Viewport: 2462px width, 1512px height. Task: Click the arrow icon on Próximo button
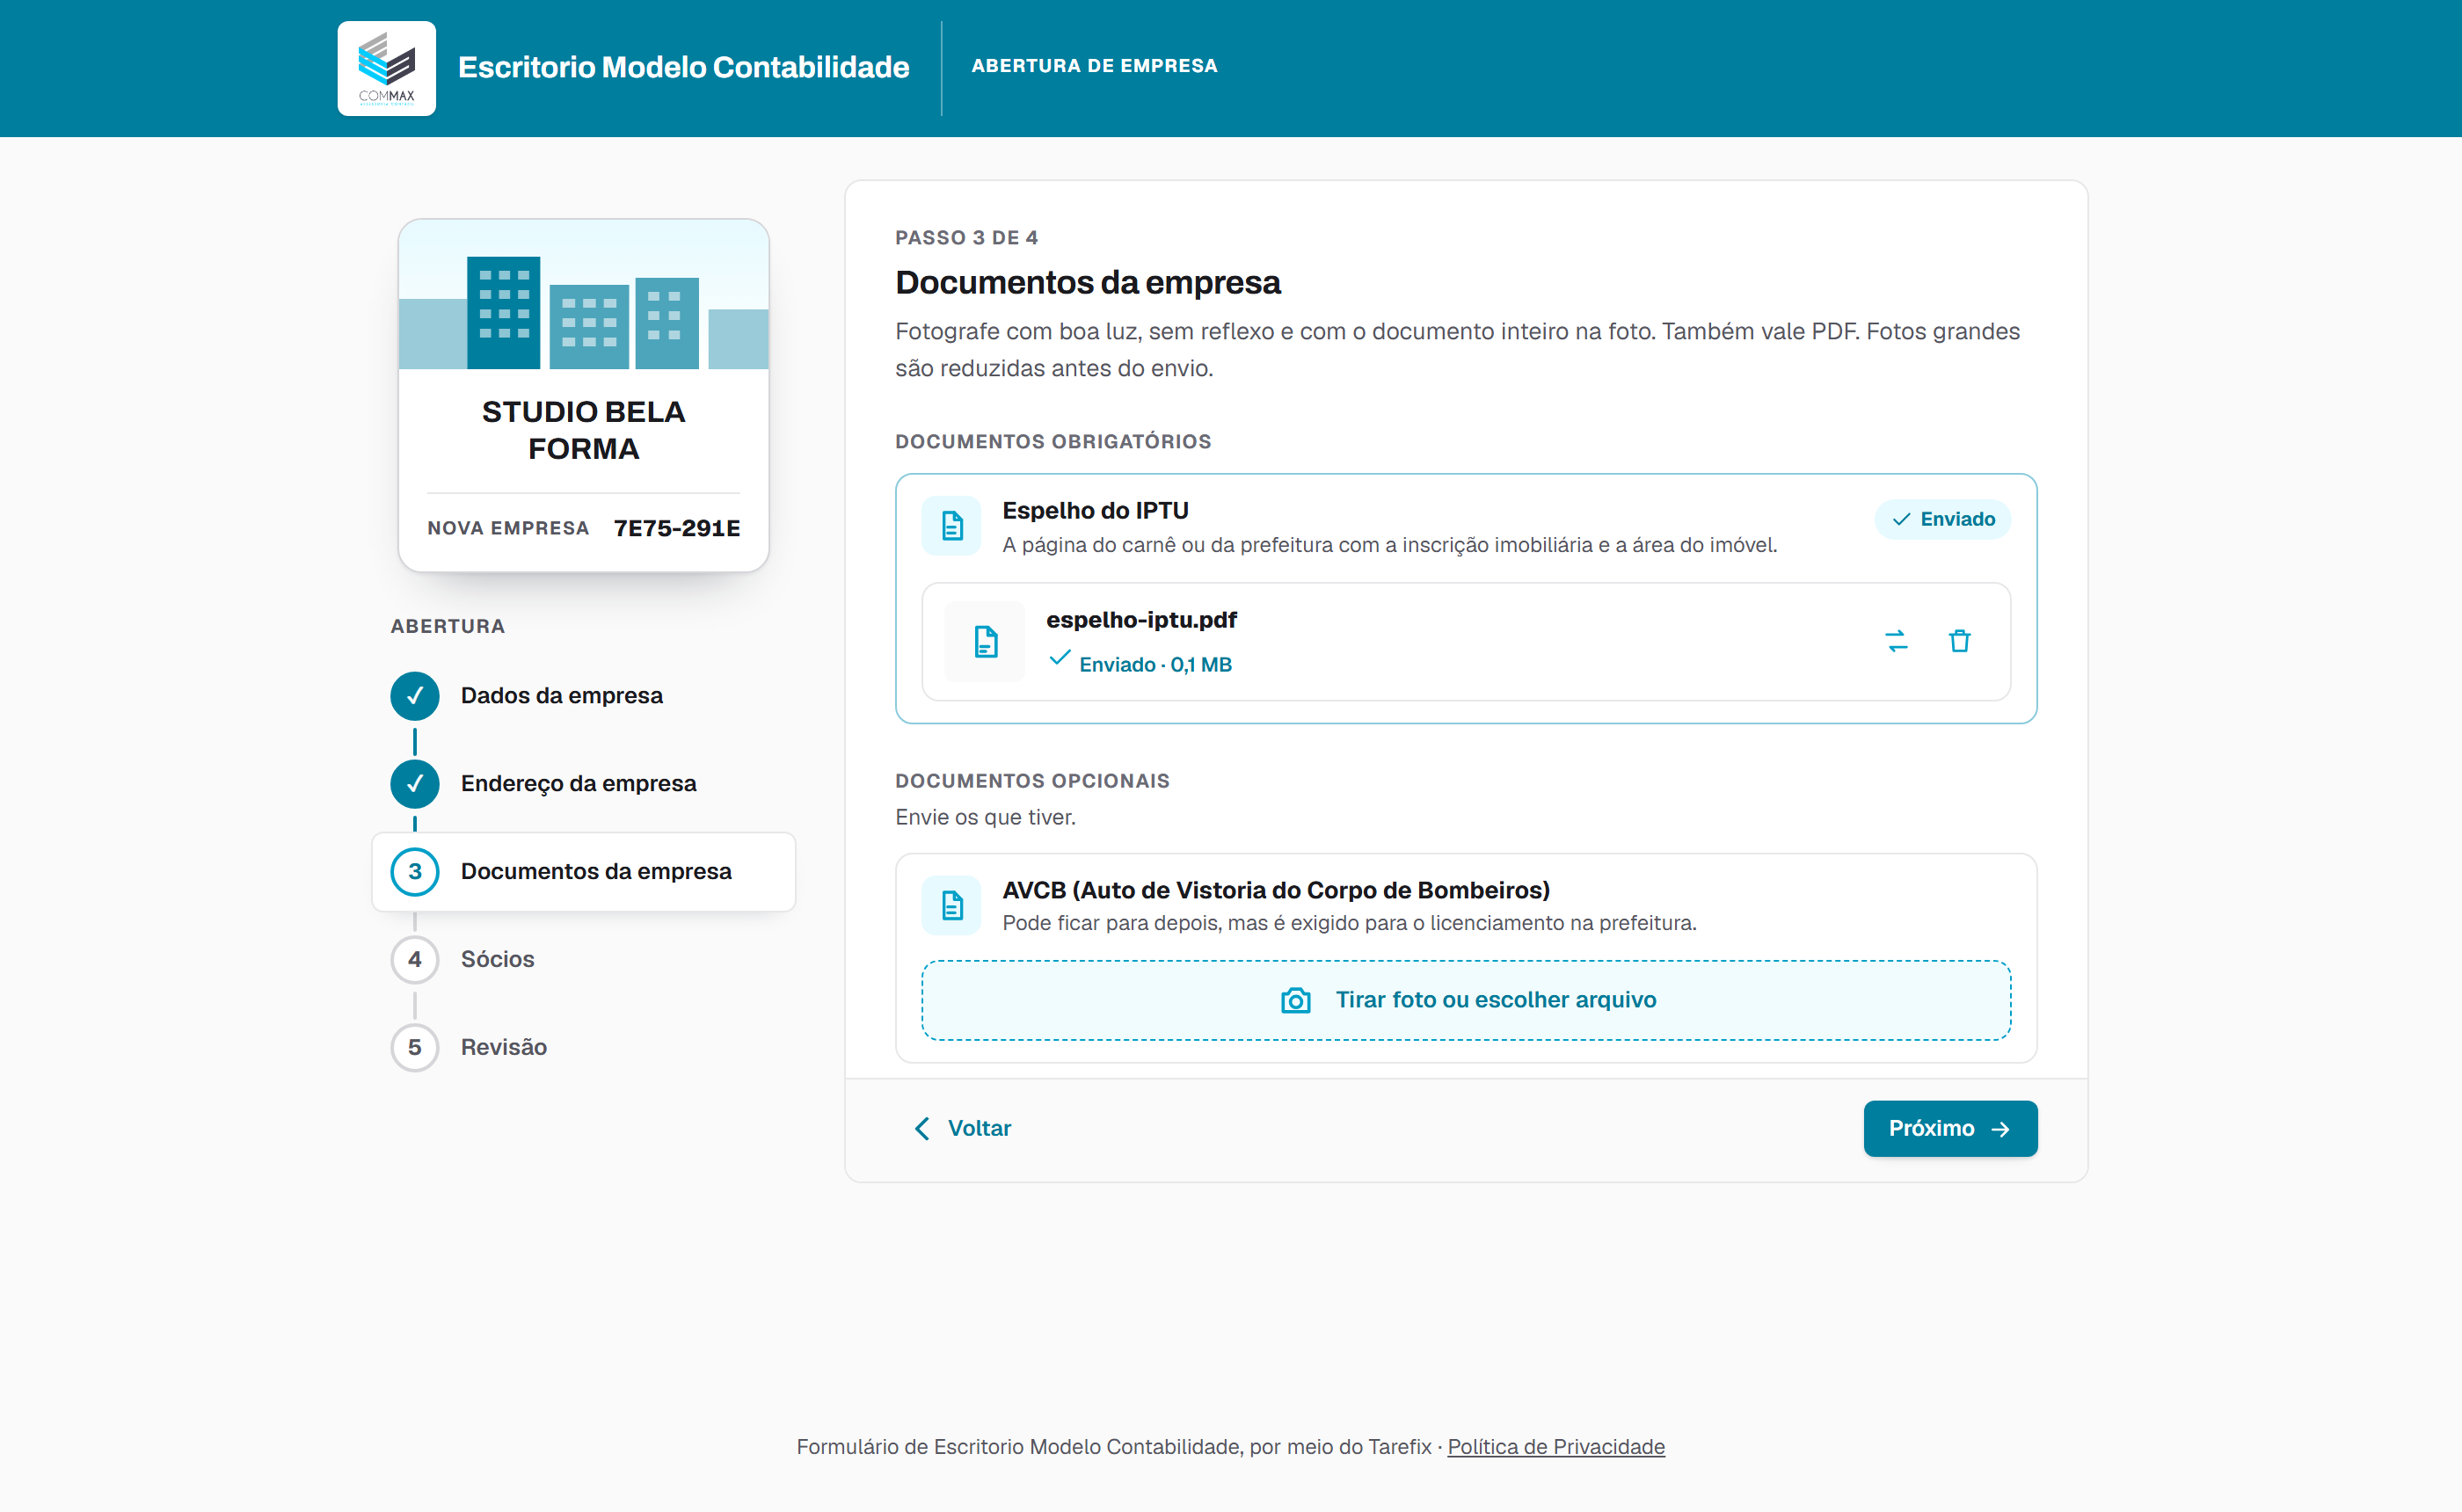coord(2000,1129)
